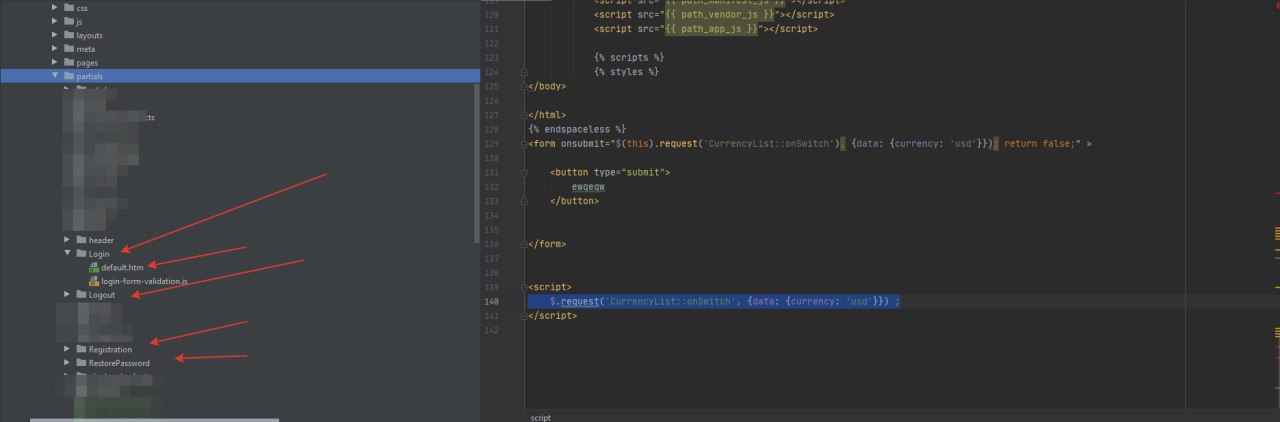Screen dimensions: 1280x422
Task: Click the pages folder icon
Action: click(68, 62)
